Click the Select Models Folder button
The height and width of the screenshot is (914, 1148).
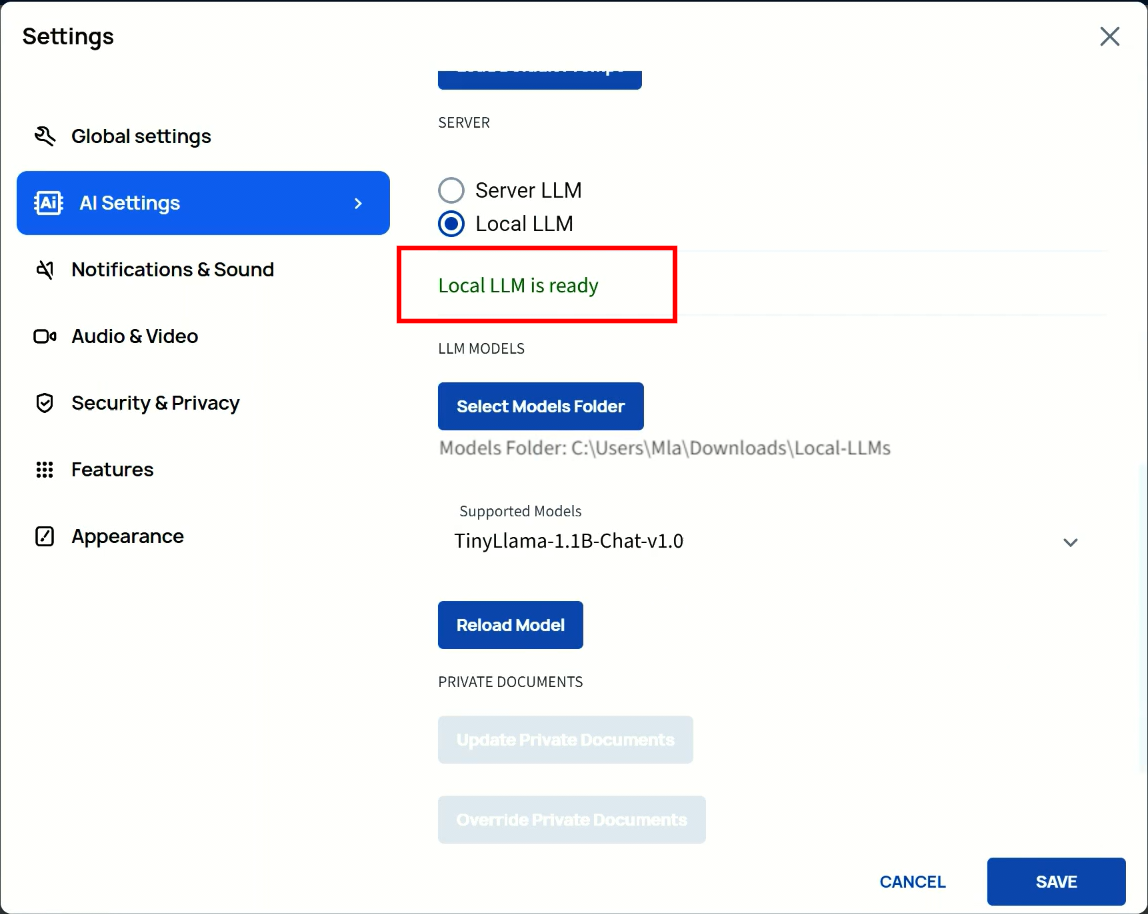[x=540, y=406]
